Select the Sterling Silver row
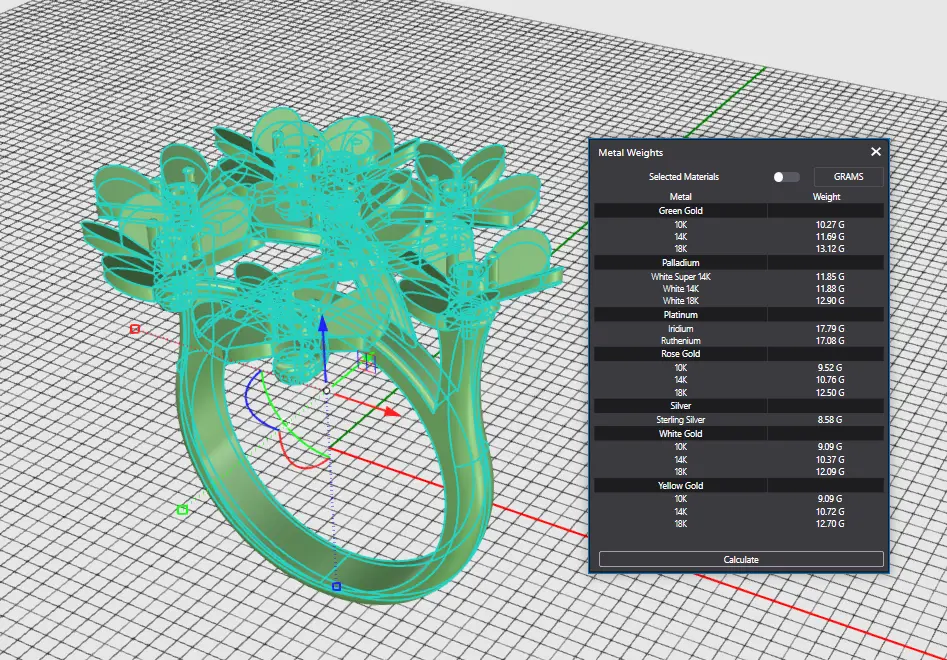The height and width of the screenshot is (660, 947). click(x=680, y=420)
